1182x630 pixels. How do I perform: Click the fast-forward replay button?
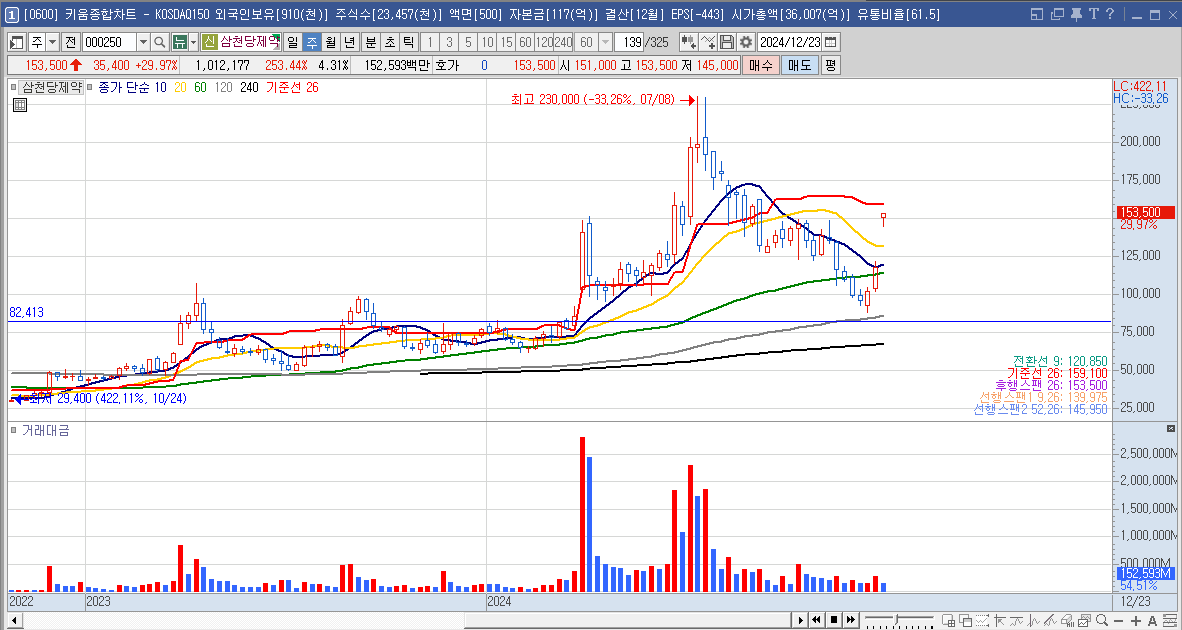(850, 620)
